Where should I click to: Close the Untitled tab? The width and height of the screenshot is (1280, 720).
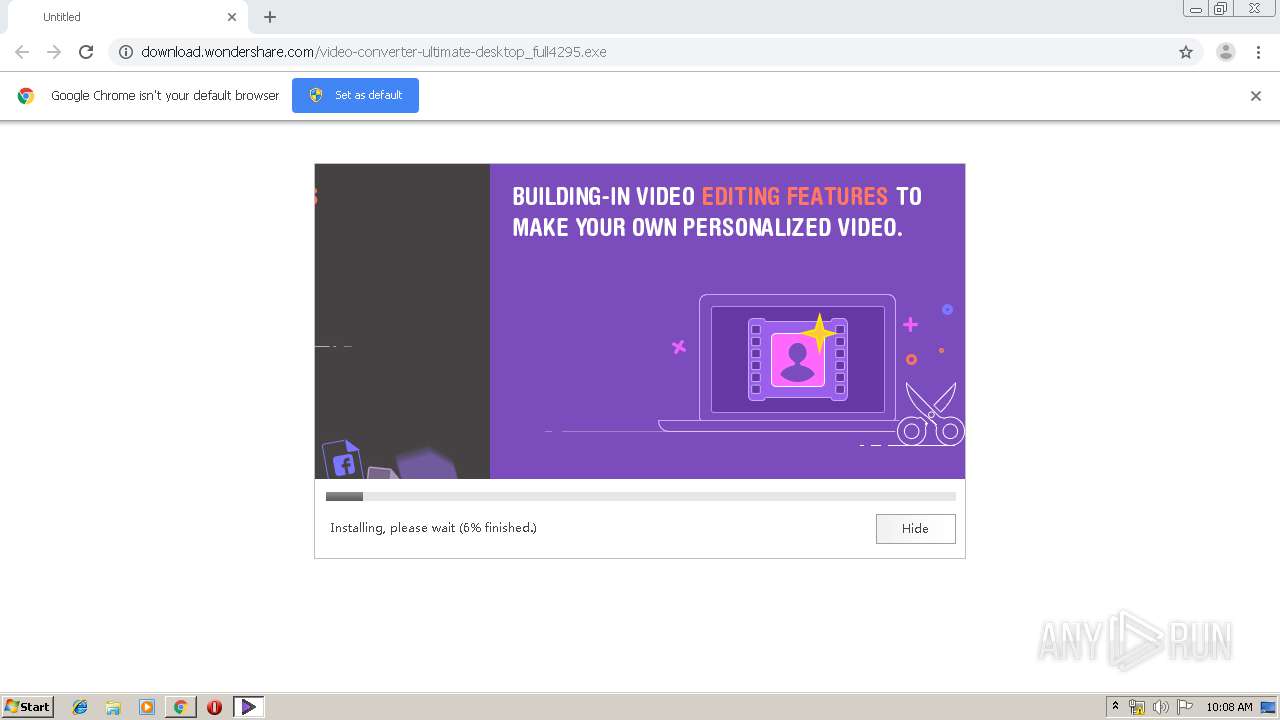pos(232,17)
